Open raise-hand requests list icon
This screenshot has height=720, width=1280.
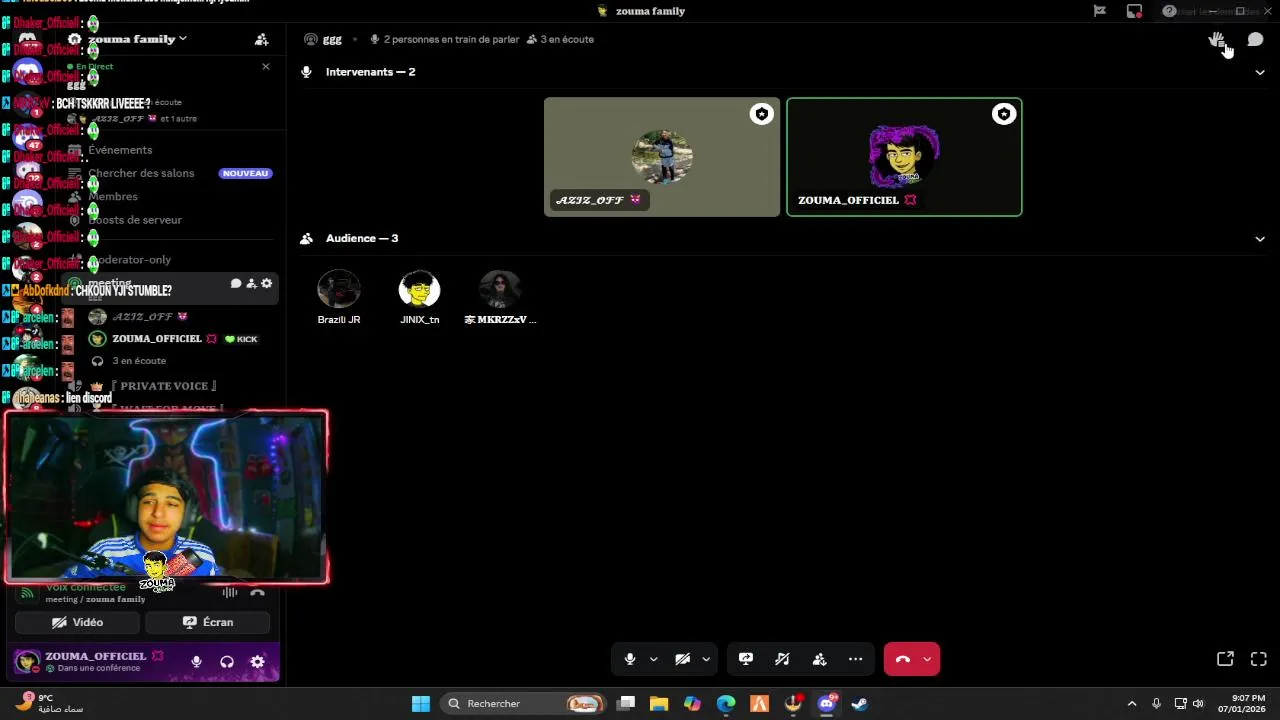pos(1216,39)
